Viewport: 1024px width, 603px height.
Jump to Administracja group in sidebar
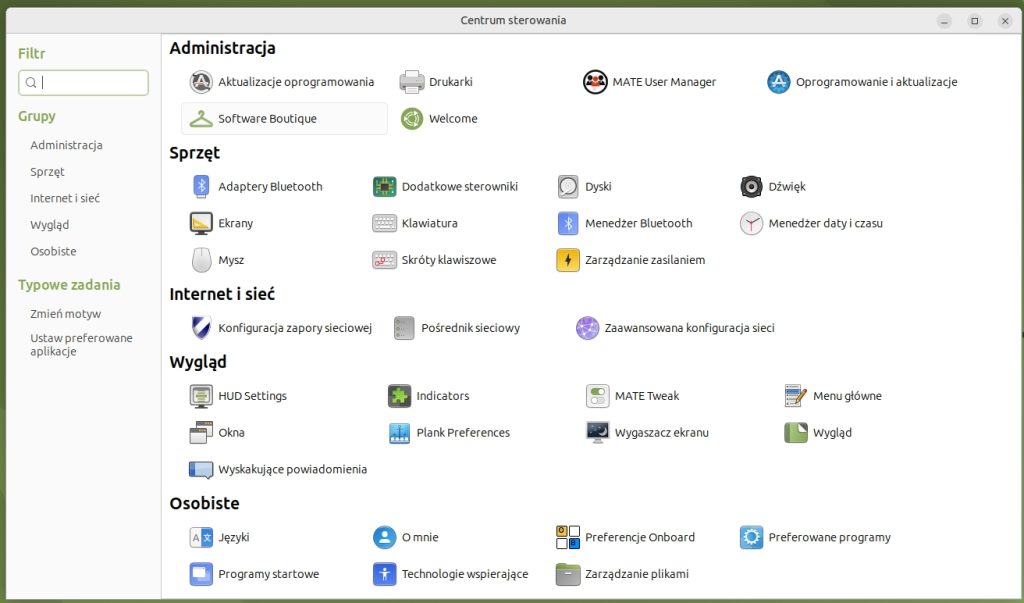click(x=66, y=145)
